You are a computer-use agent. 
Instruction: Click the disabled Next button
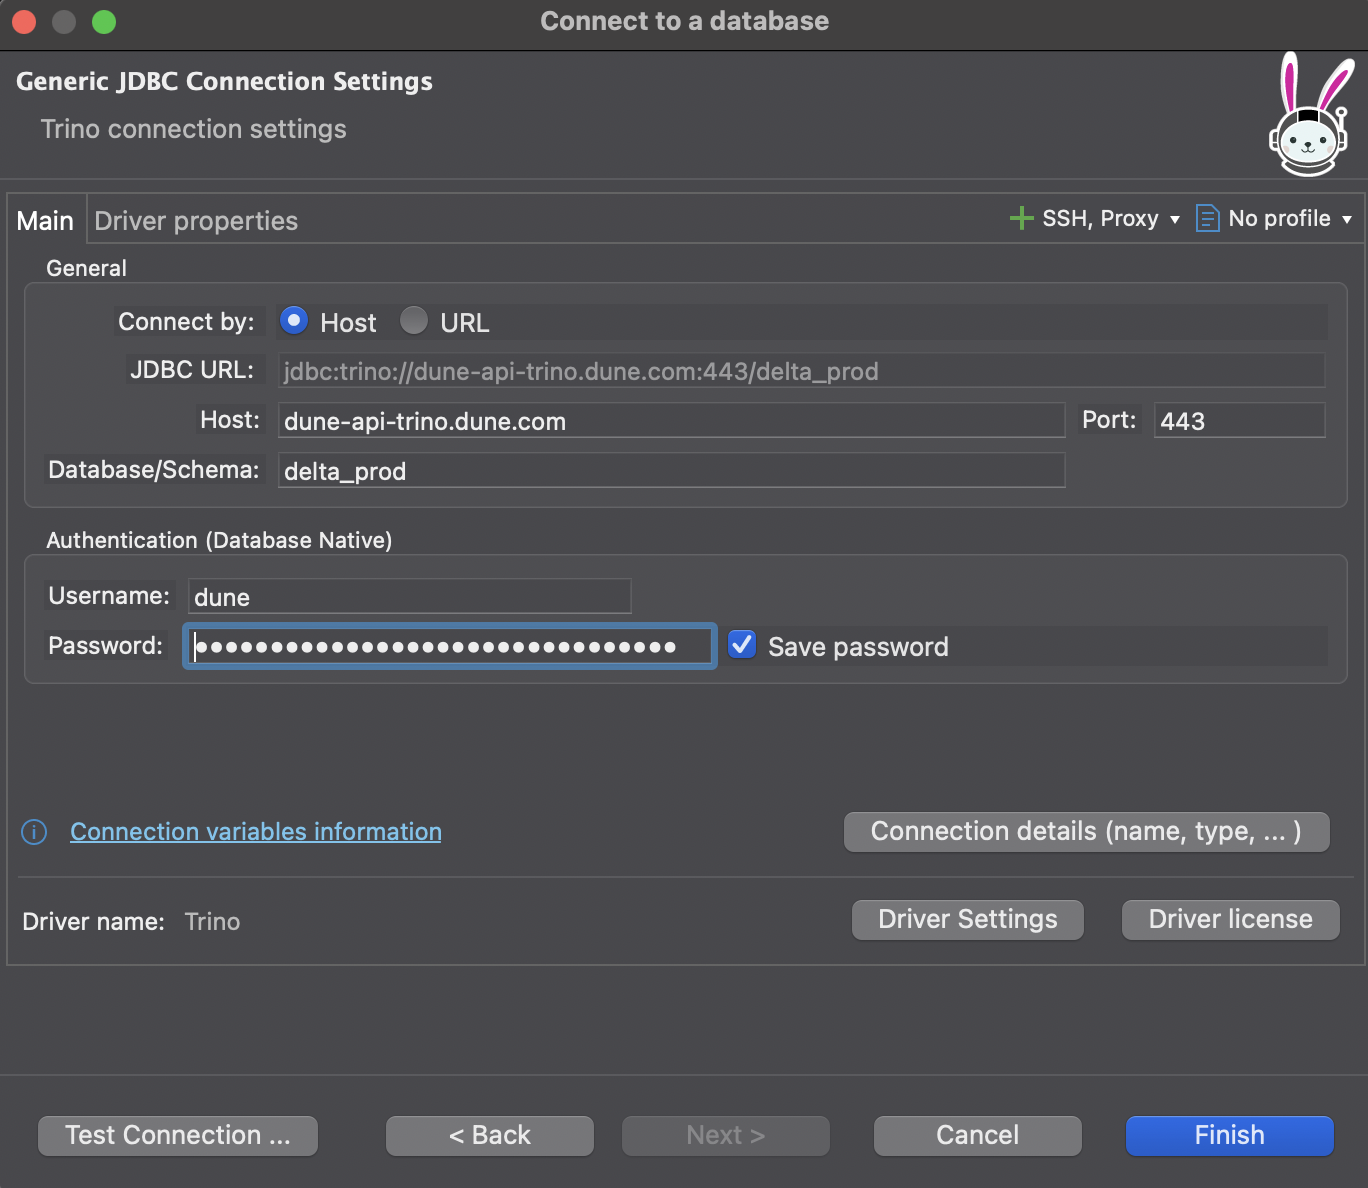pos(726,1136)
